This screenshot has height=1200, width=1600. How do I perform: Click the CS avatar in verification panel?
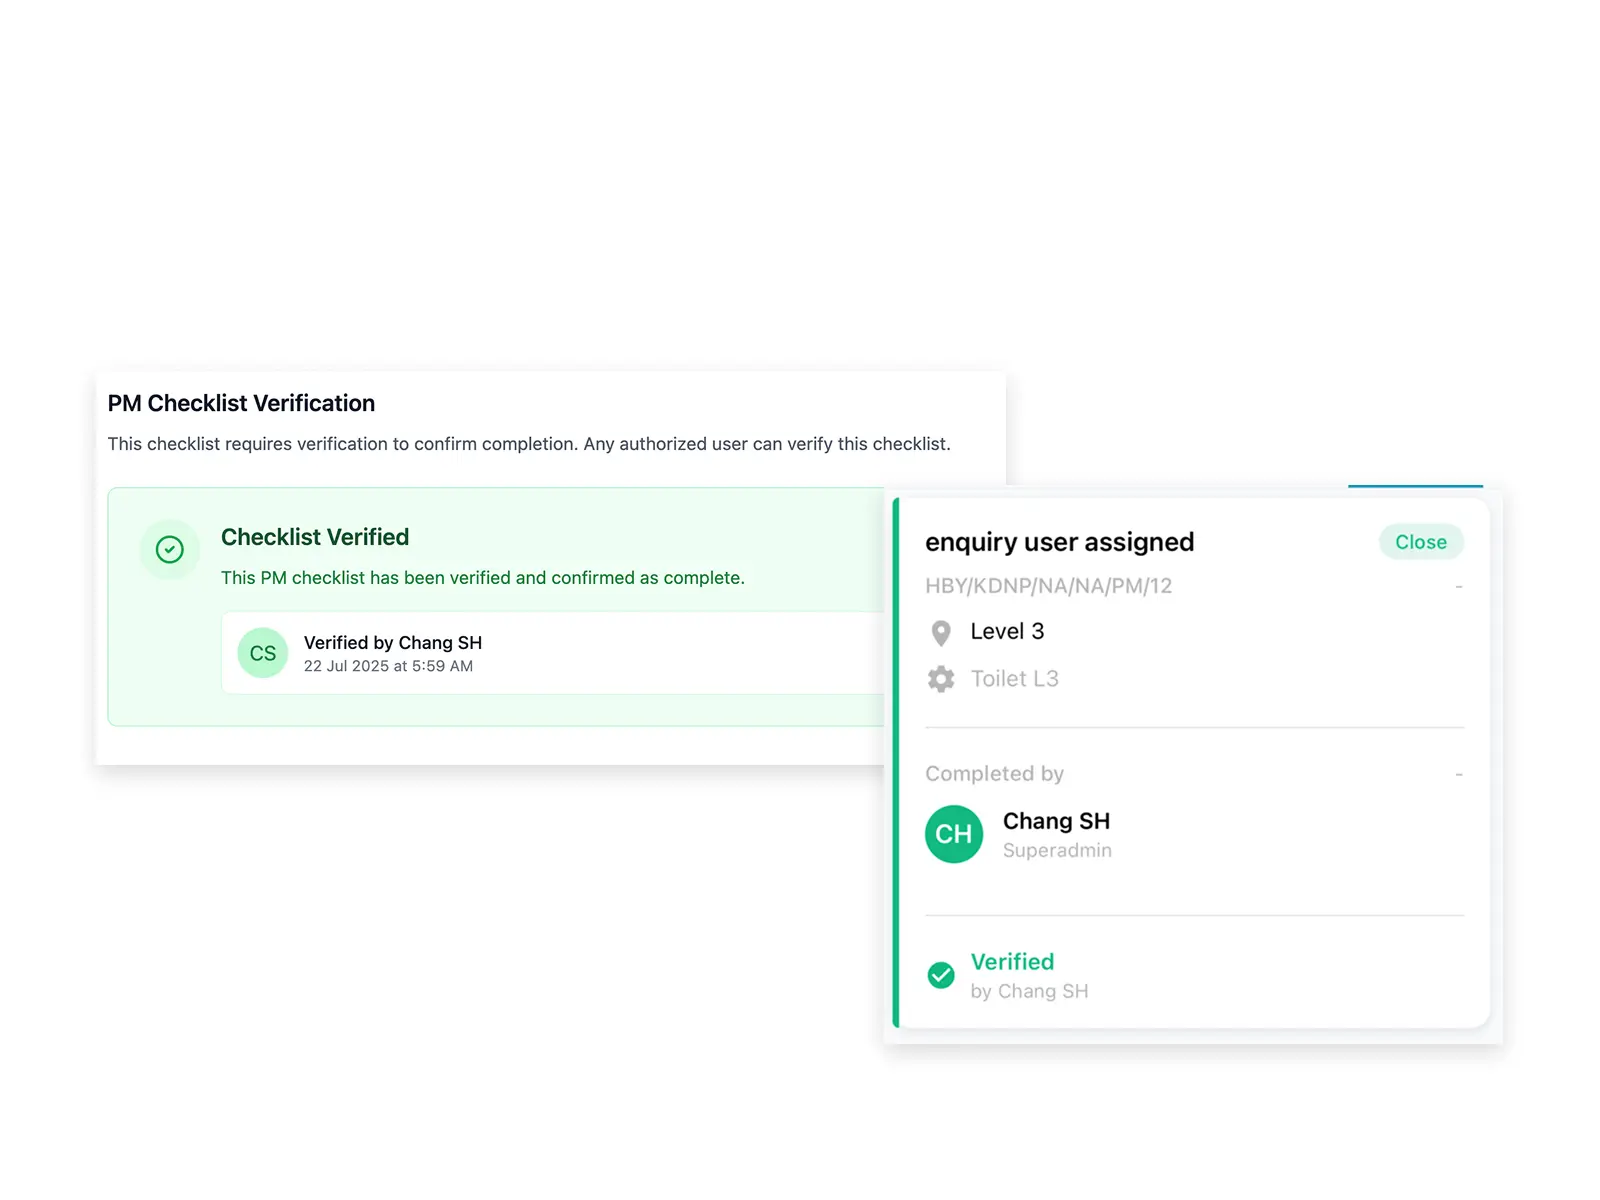(263, 653)
